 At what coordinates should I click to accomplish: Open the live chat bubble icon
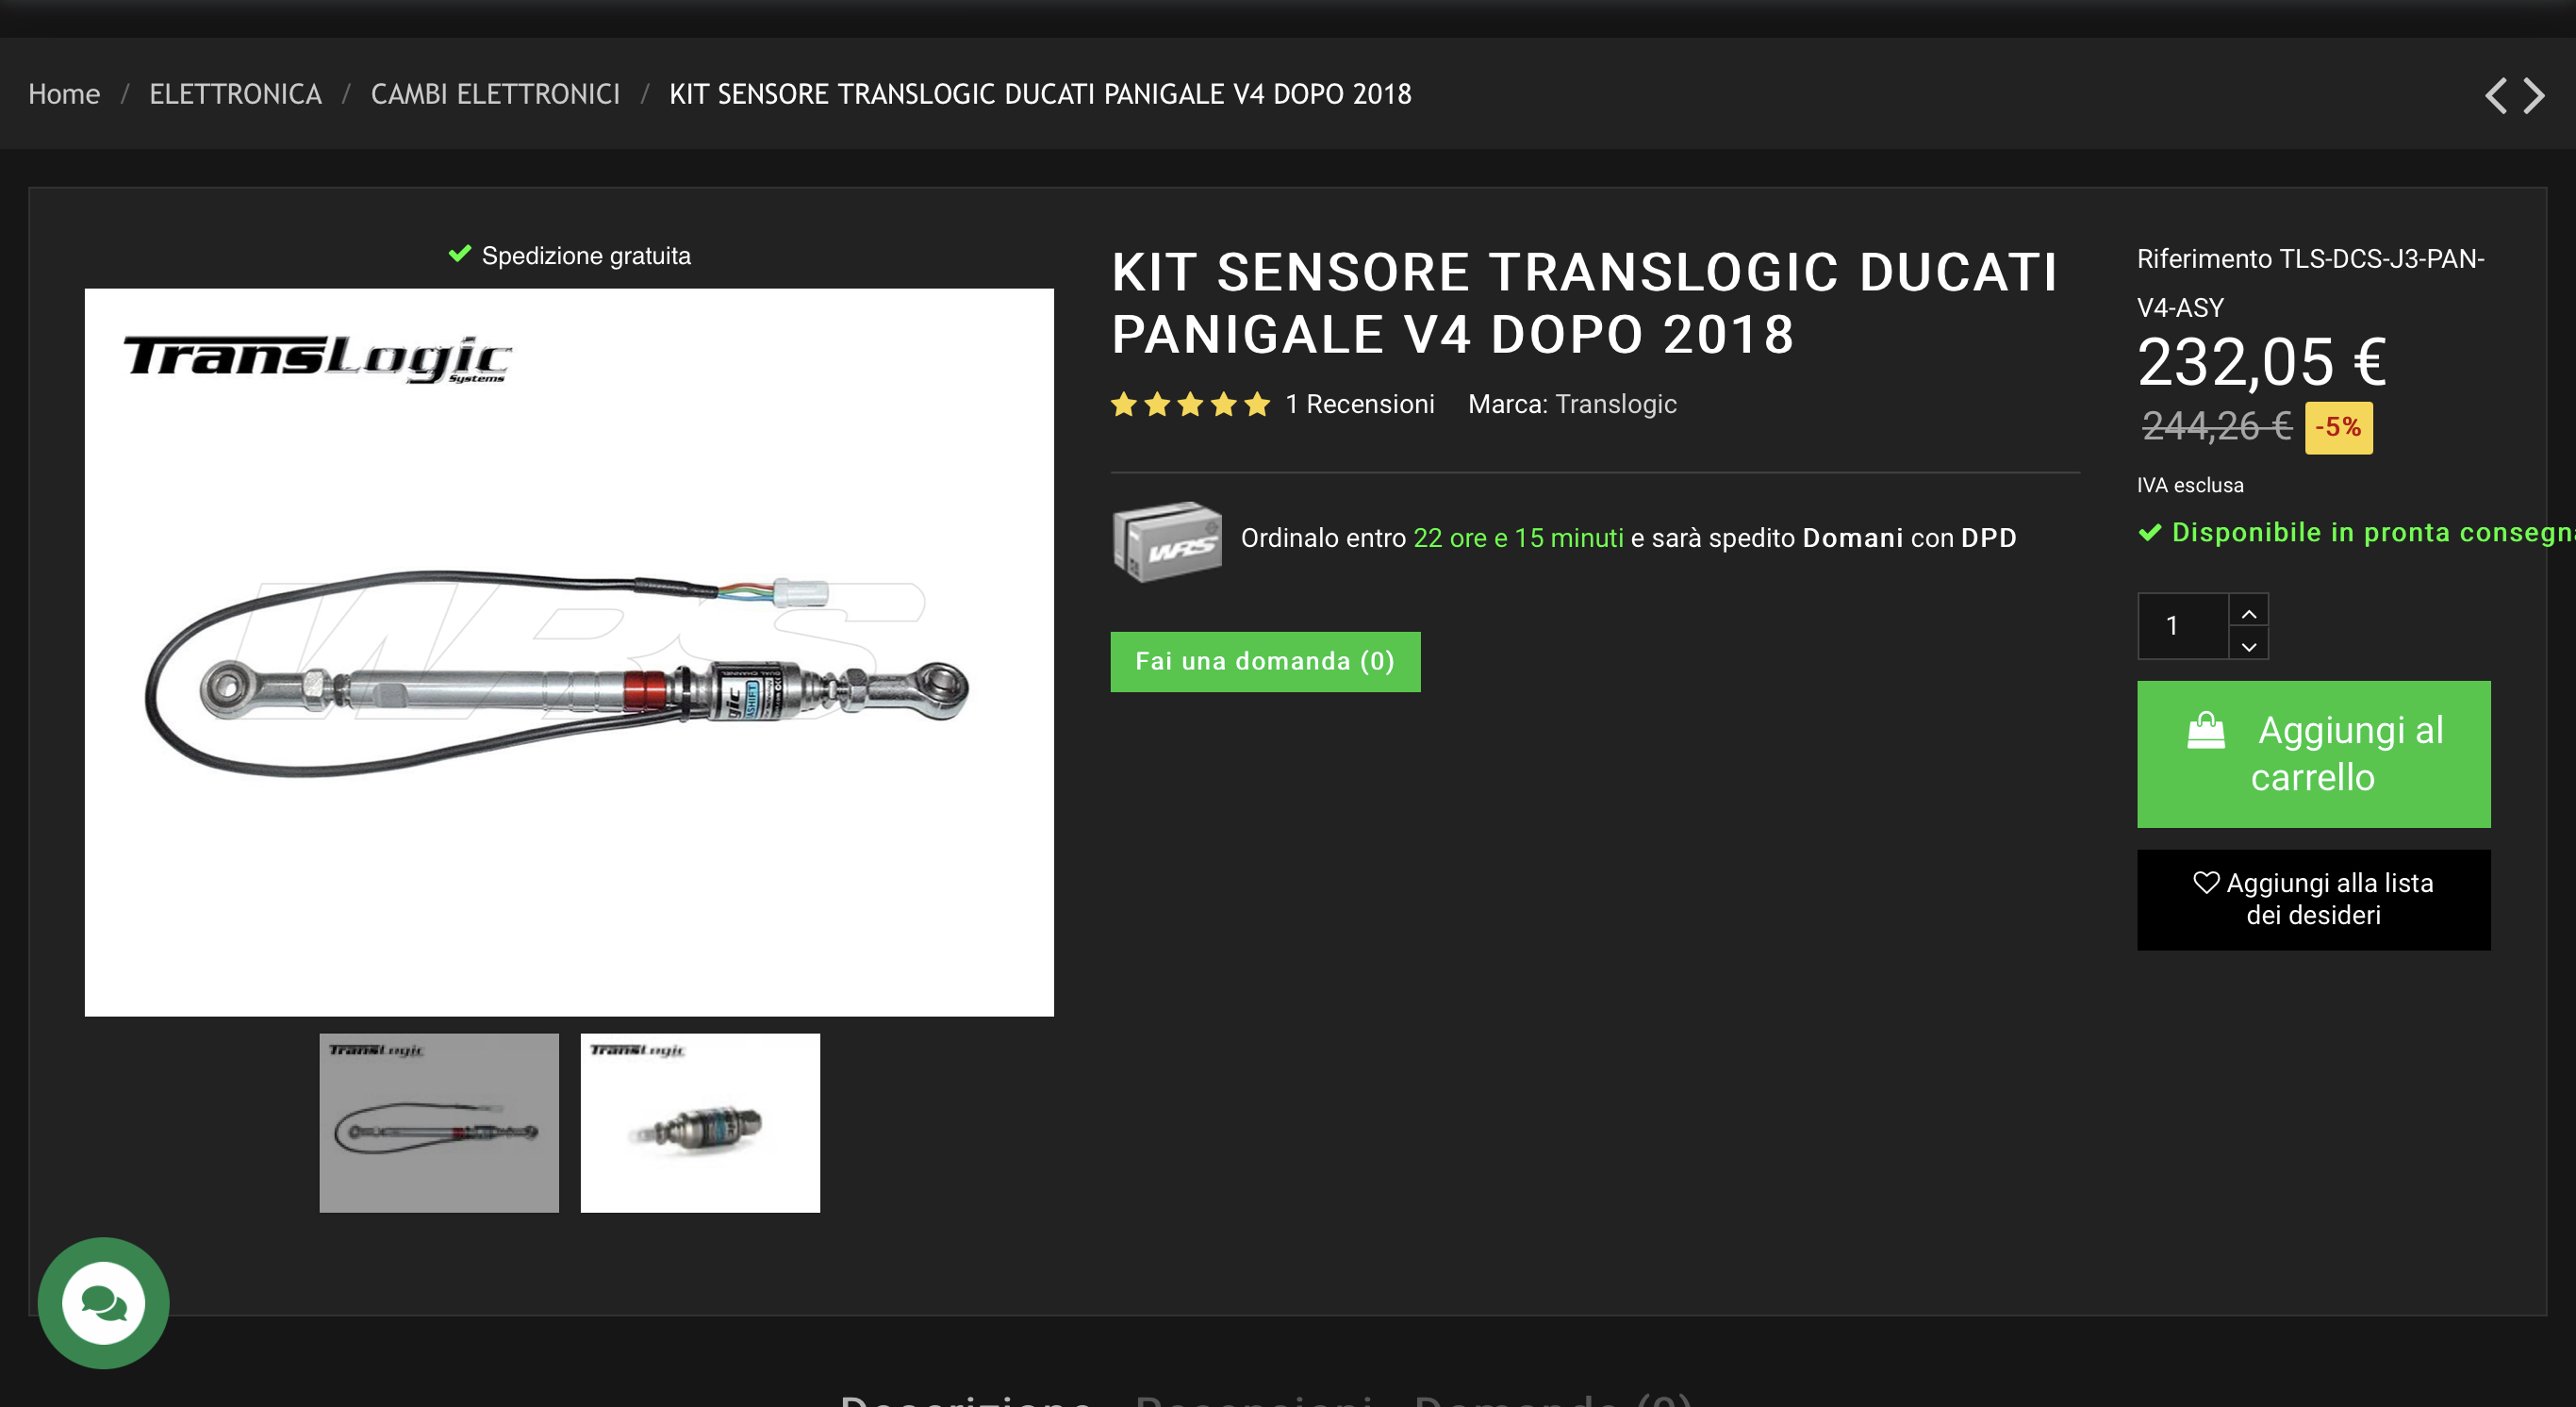click(103, 1302)
